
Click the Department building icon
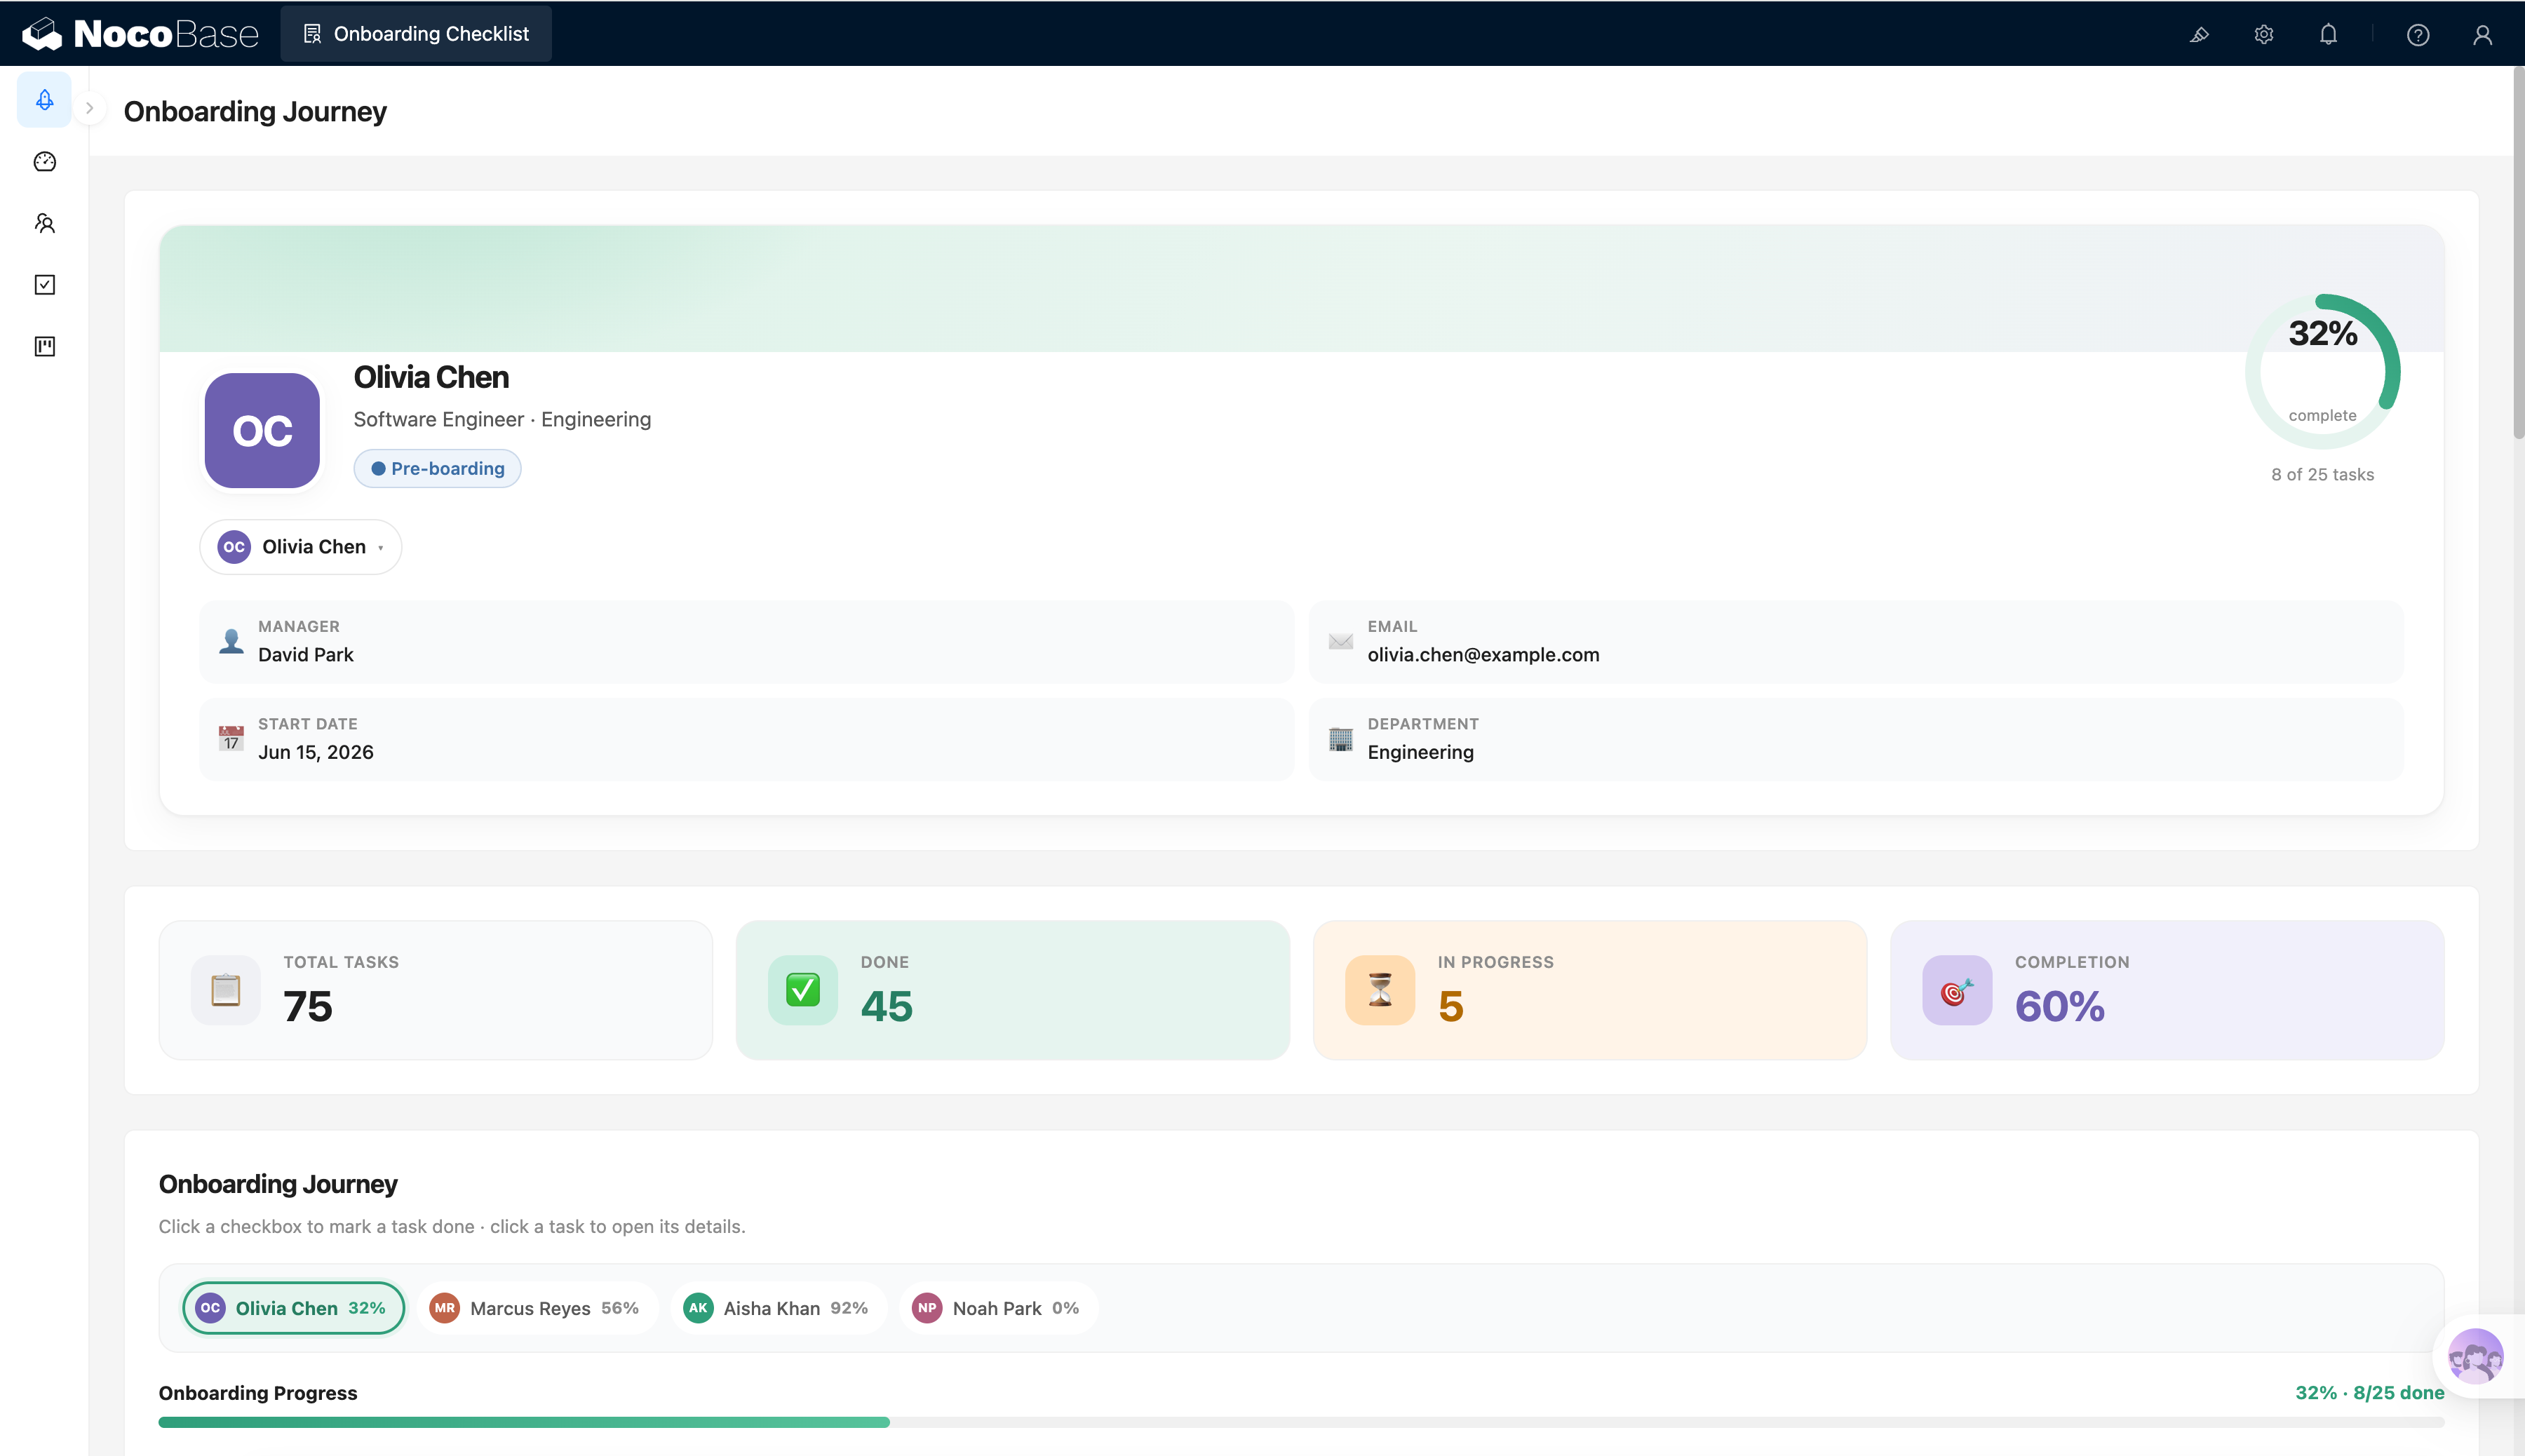(1341, 738)
